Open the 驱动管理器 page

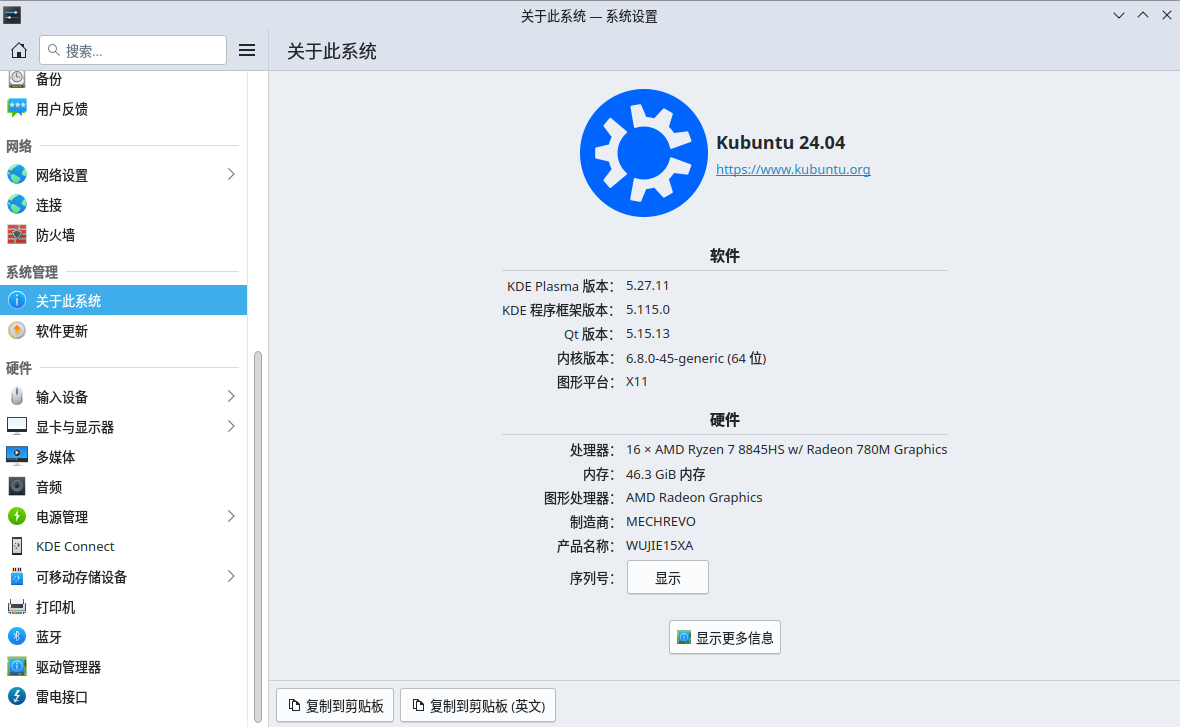coord(123,667)
